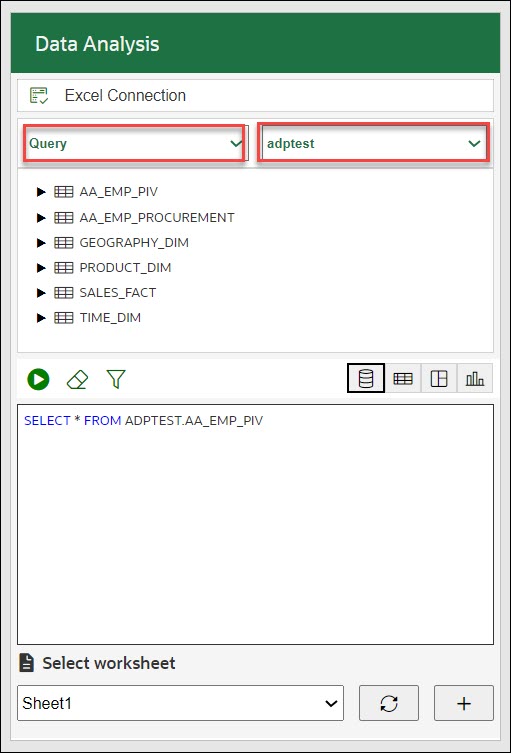This screenshot has height=753, width=511.
Task: Switch to the bar chart view icon
Action: click(474, 378)
